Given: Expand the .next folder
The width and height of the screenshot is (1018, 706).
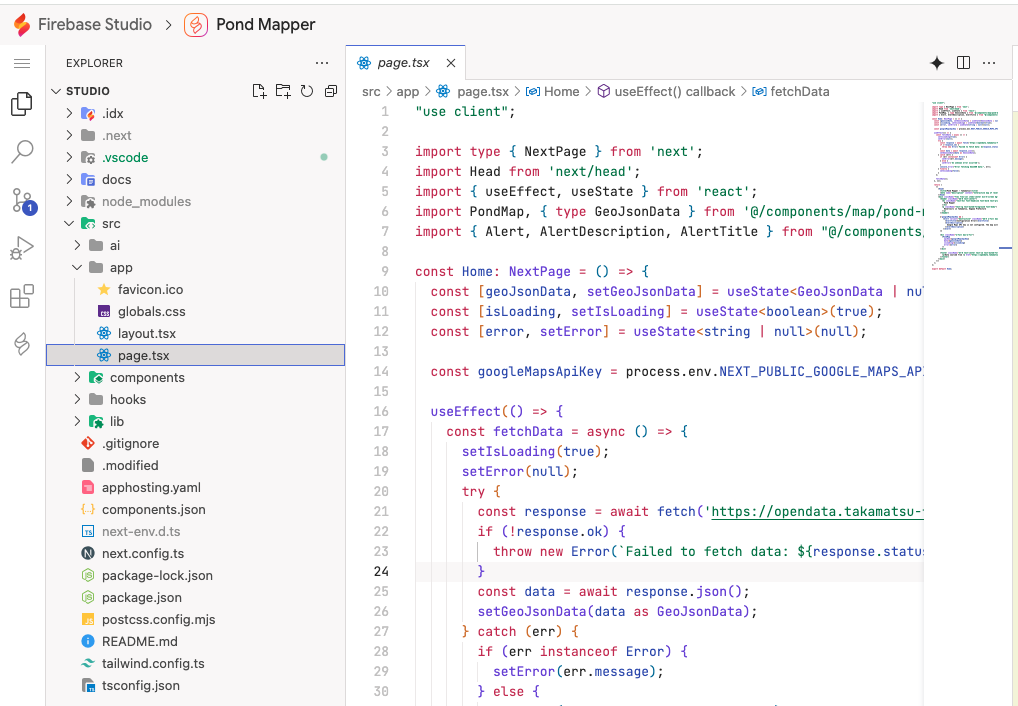Looking at the screenshot, I should click(x=69, y=135).
